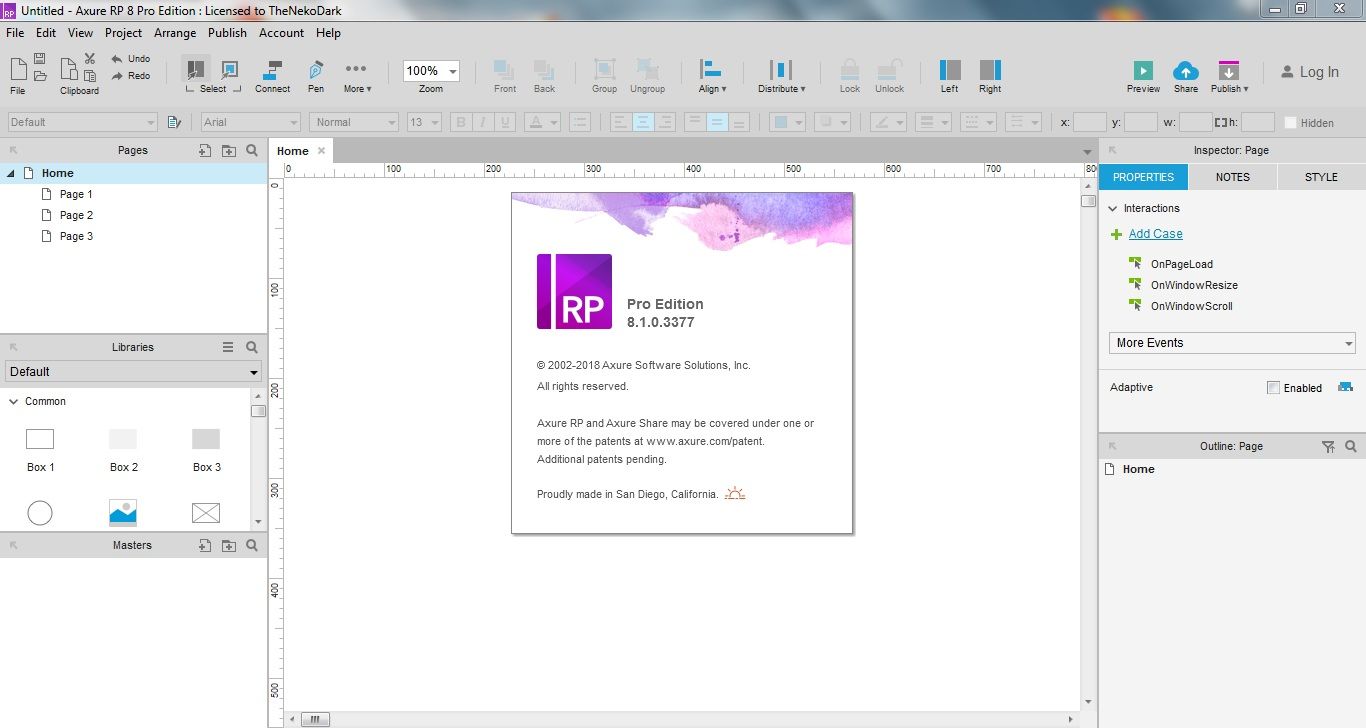The width and height of the screenshot is (1366, 728).
Task: Click the Add Case link
Action: coord(1155,234)
